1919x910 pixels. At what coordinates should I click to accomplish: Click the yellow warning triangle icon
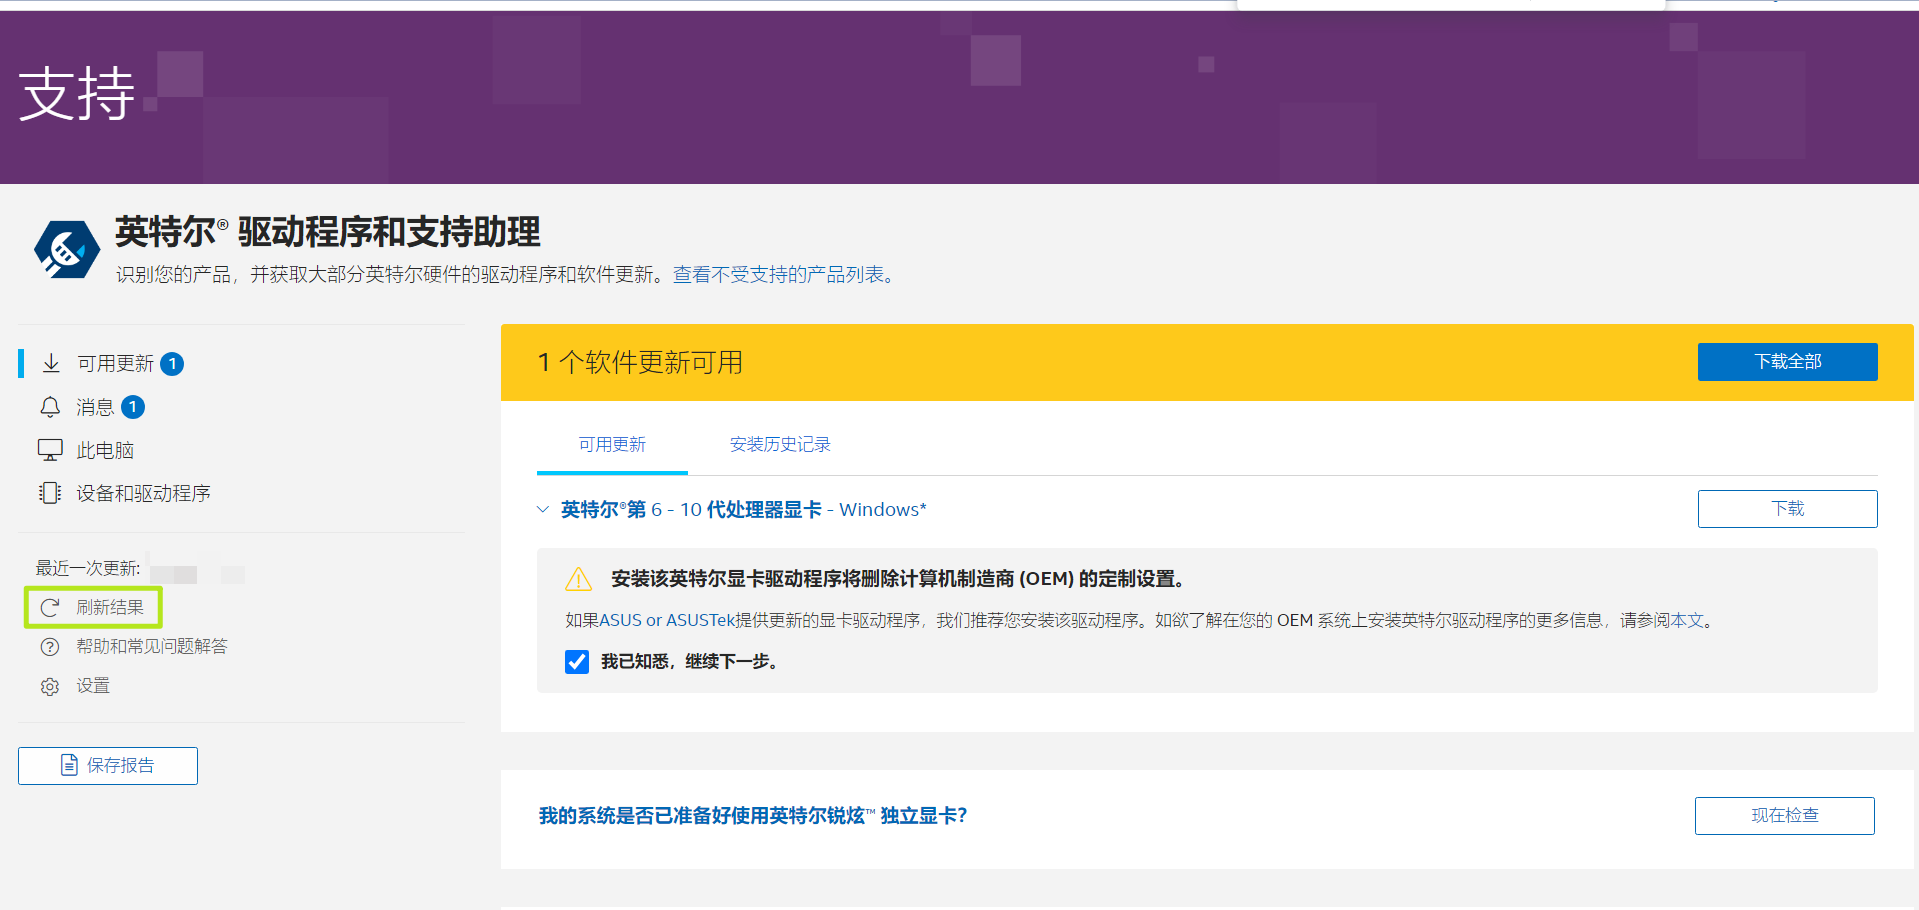(x=579, y=579)
